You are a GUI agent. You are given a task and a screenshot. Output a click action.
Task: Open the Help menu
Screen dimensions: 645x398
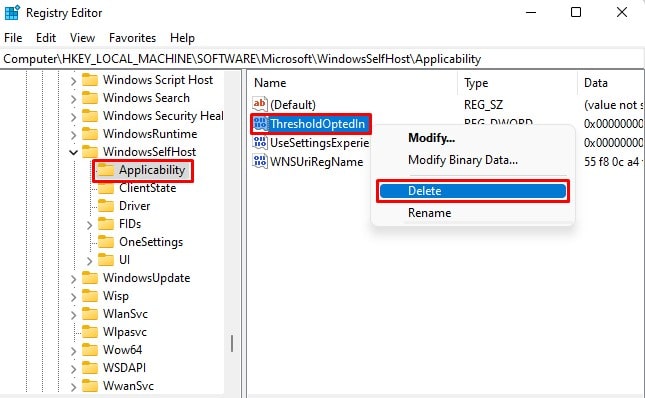point(182,38)
